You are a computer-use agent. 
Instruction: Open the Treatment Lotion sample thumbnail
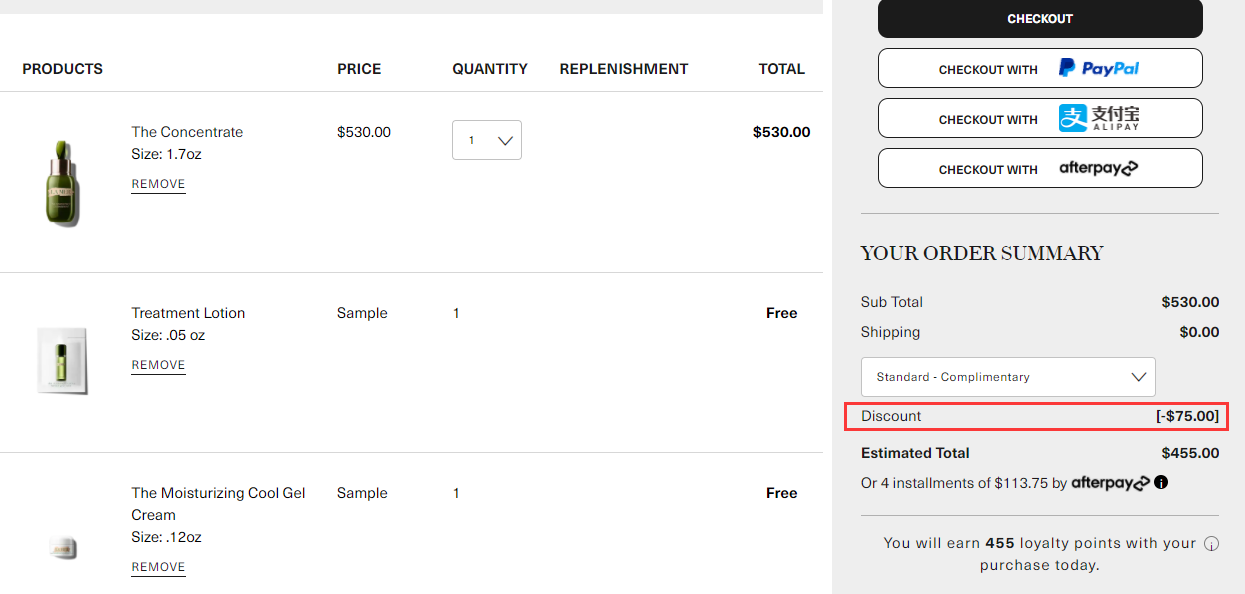click(x=62, y=360)
